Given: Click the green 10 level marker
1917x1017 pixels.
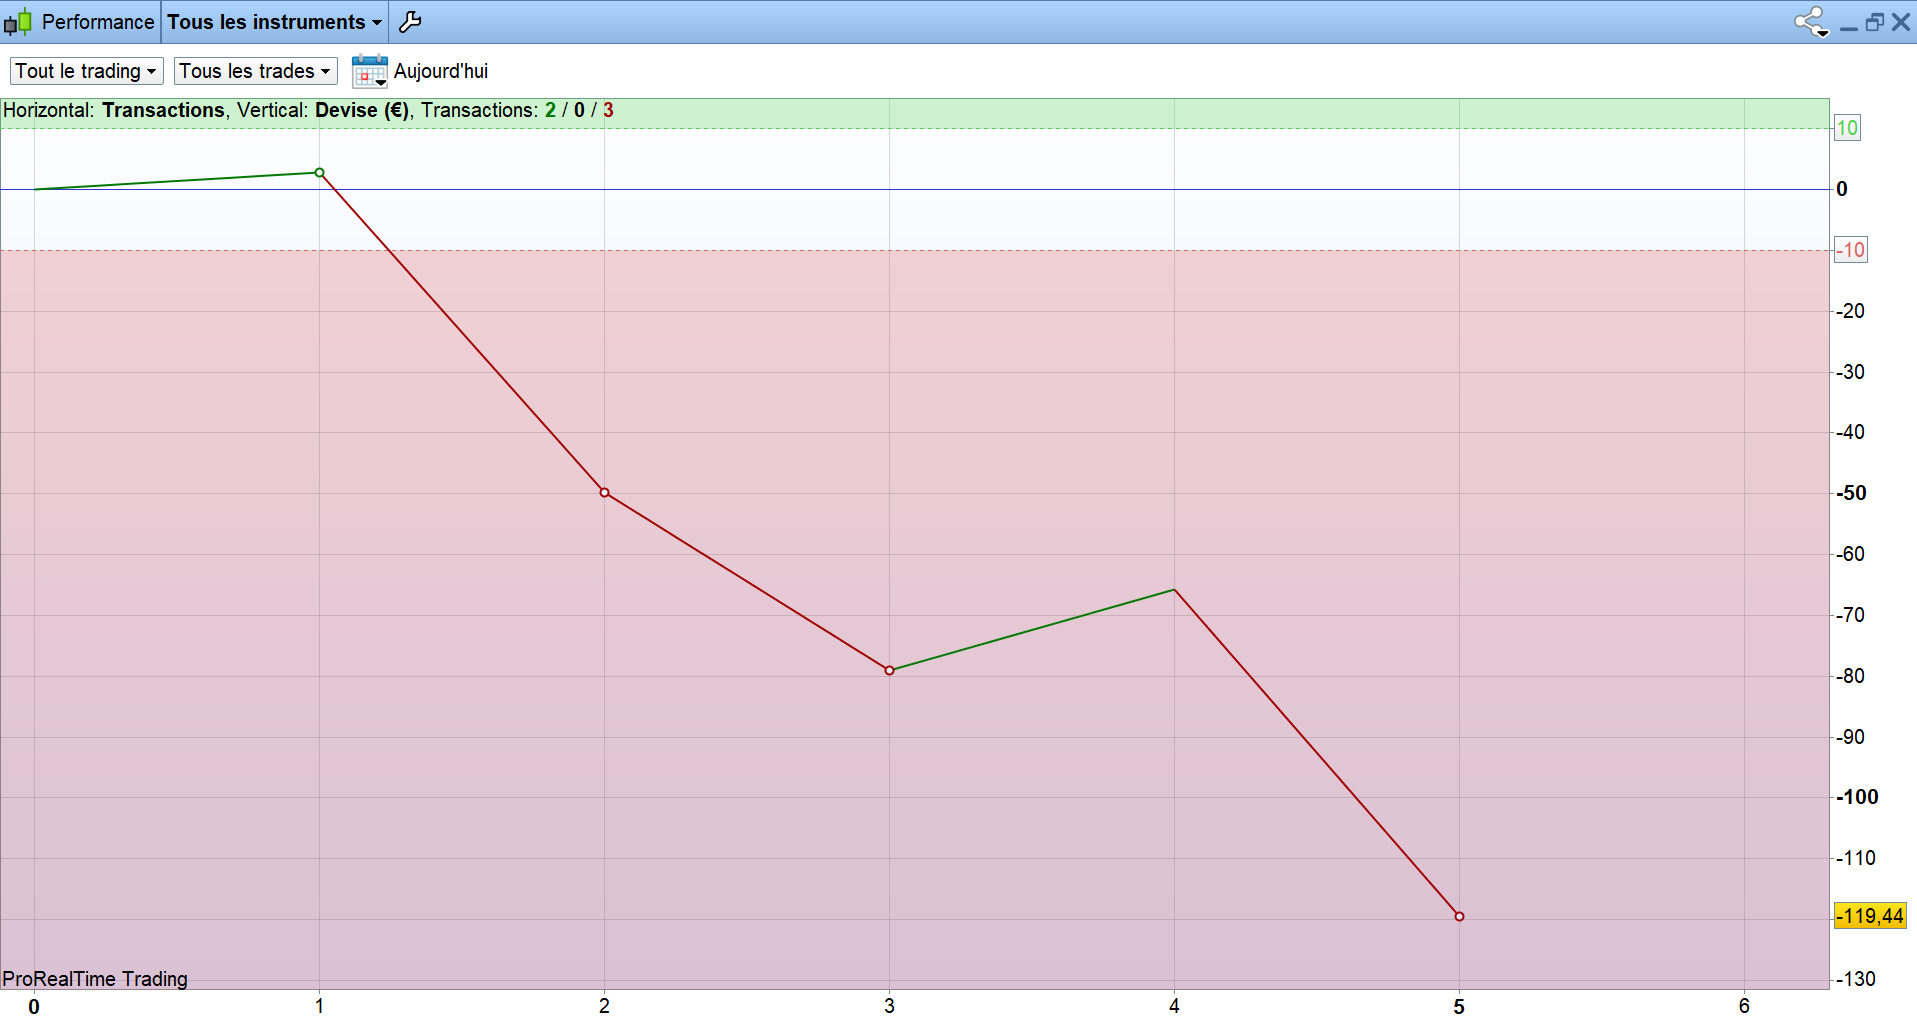Looking at the screenshot, I should click(x=1847, y=128).
